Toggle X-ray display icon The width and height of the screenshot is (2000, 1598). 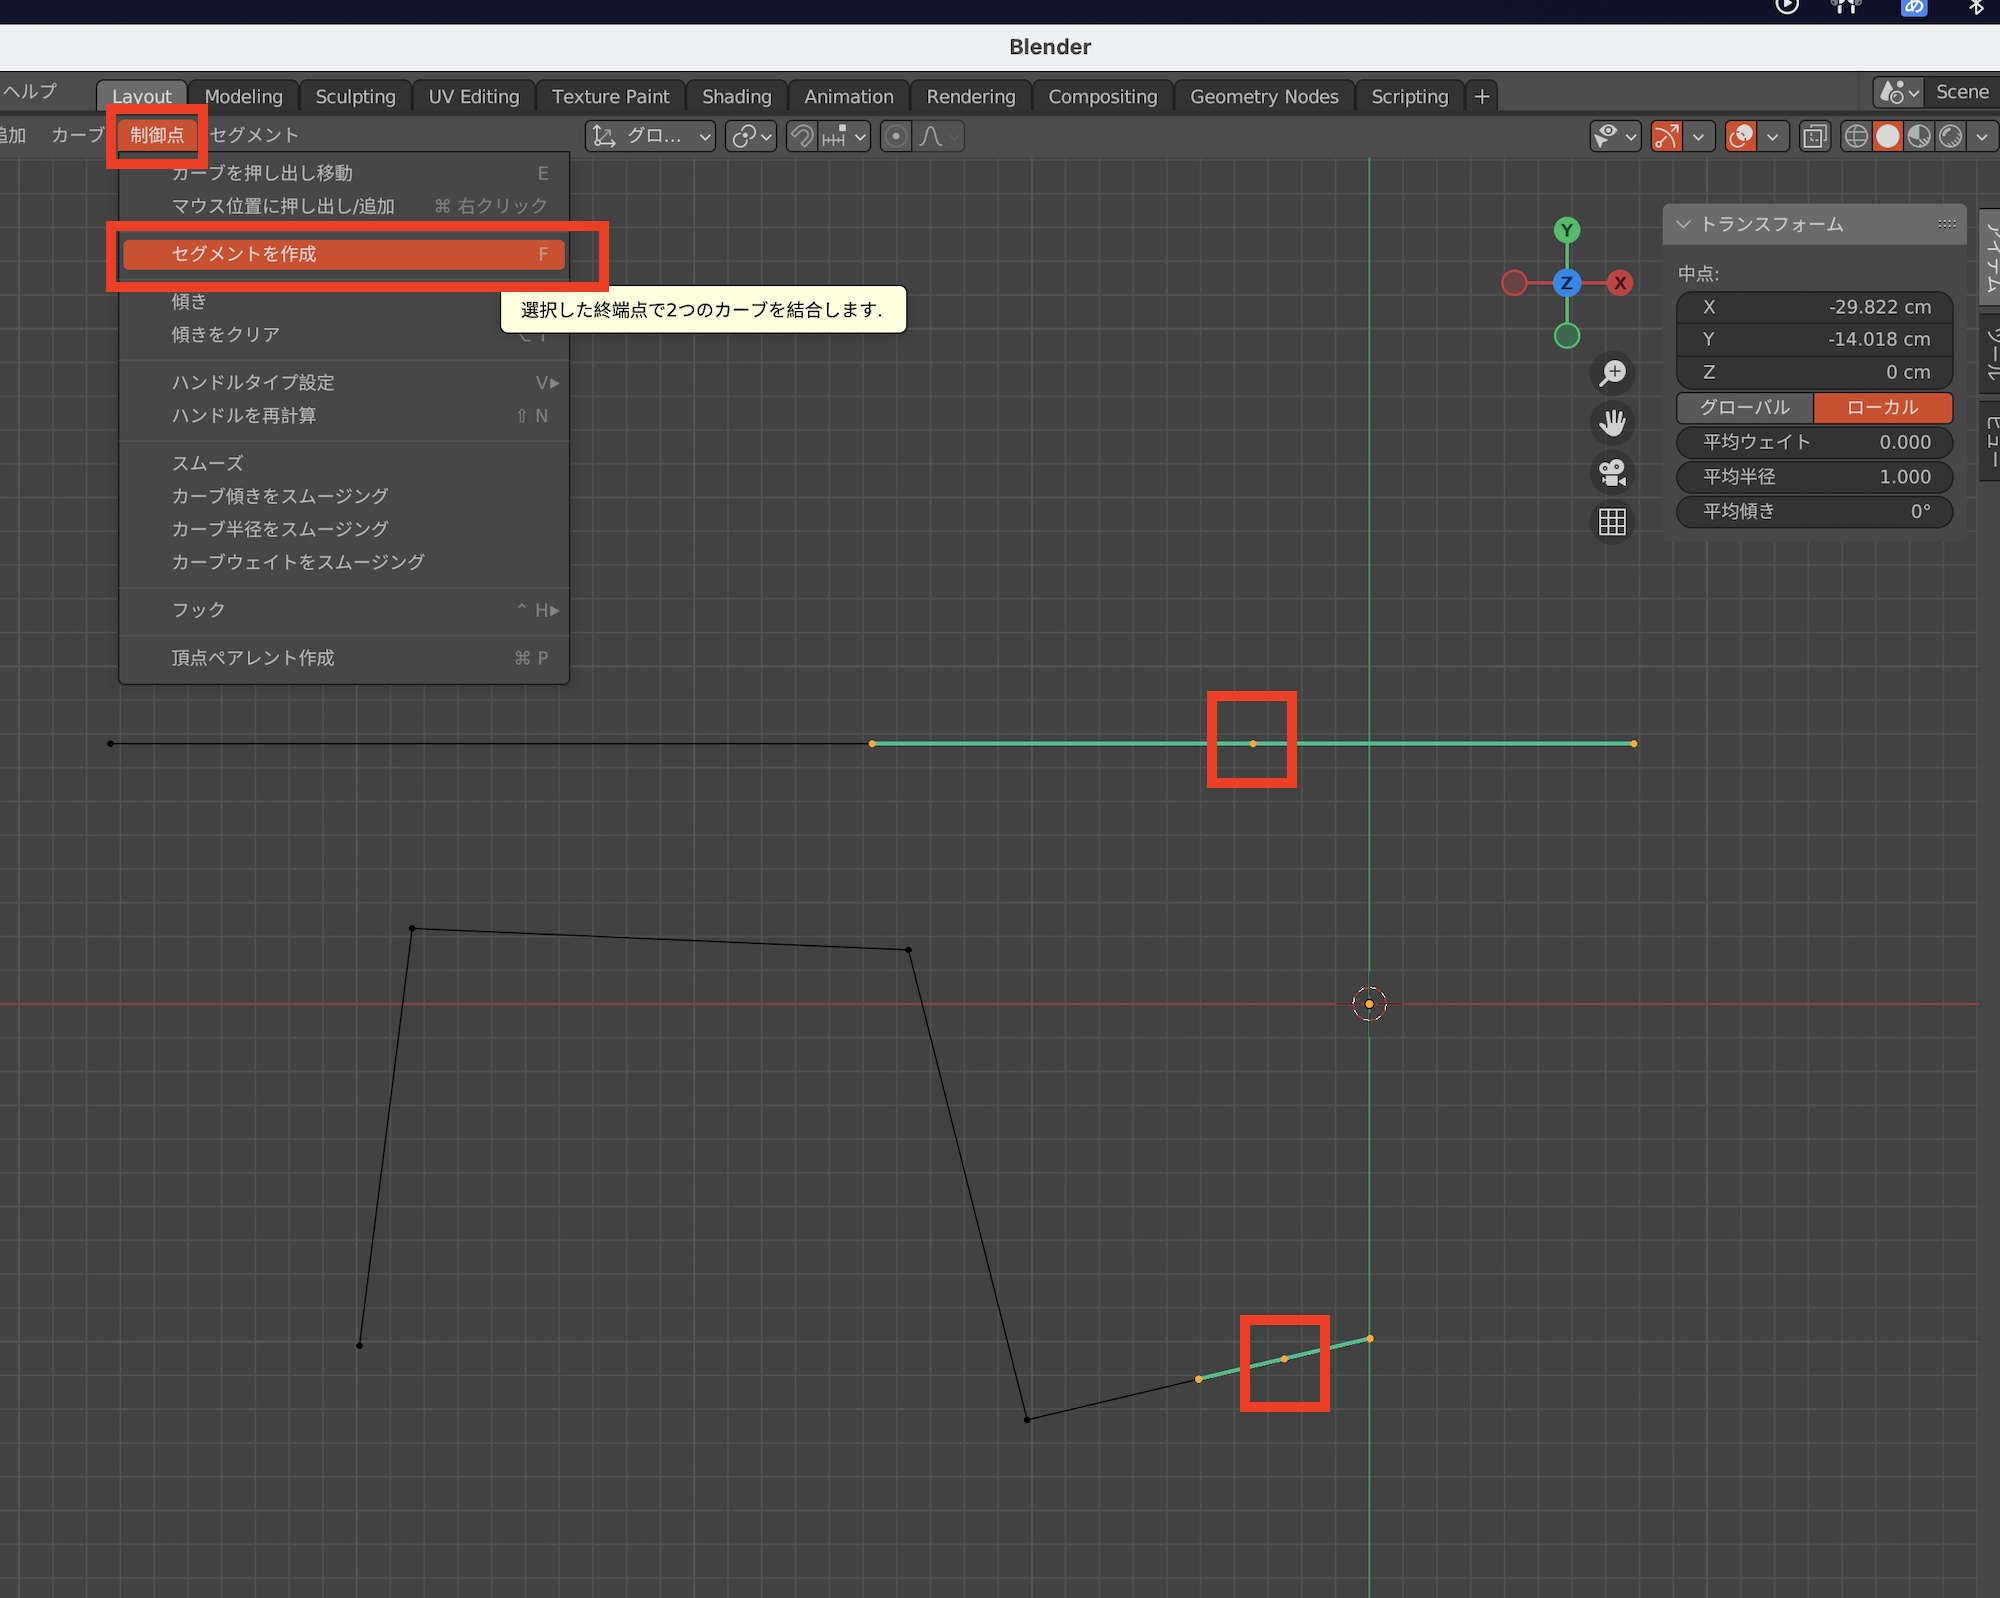tap(1814, 136)
